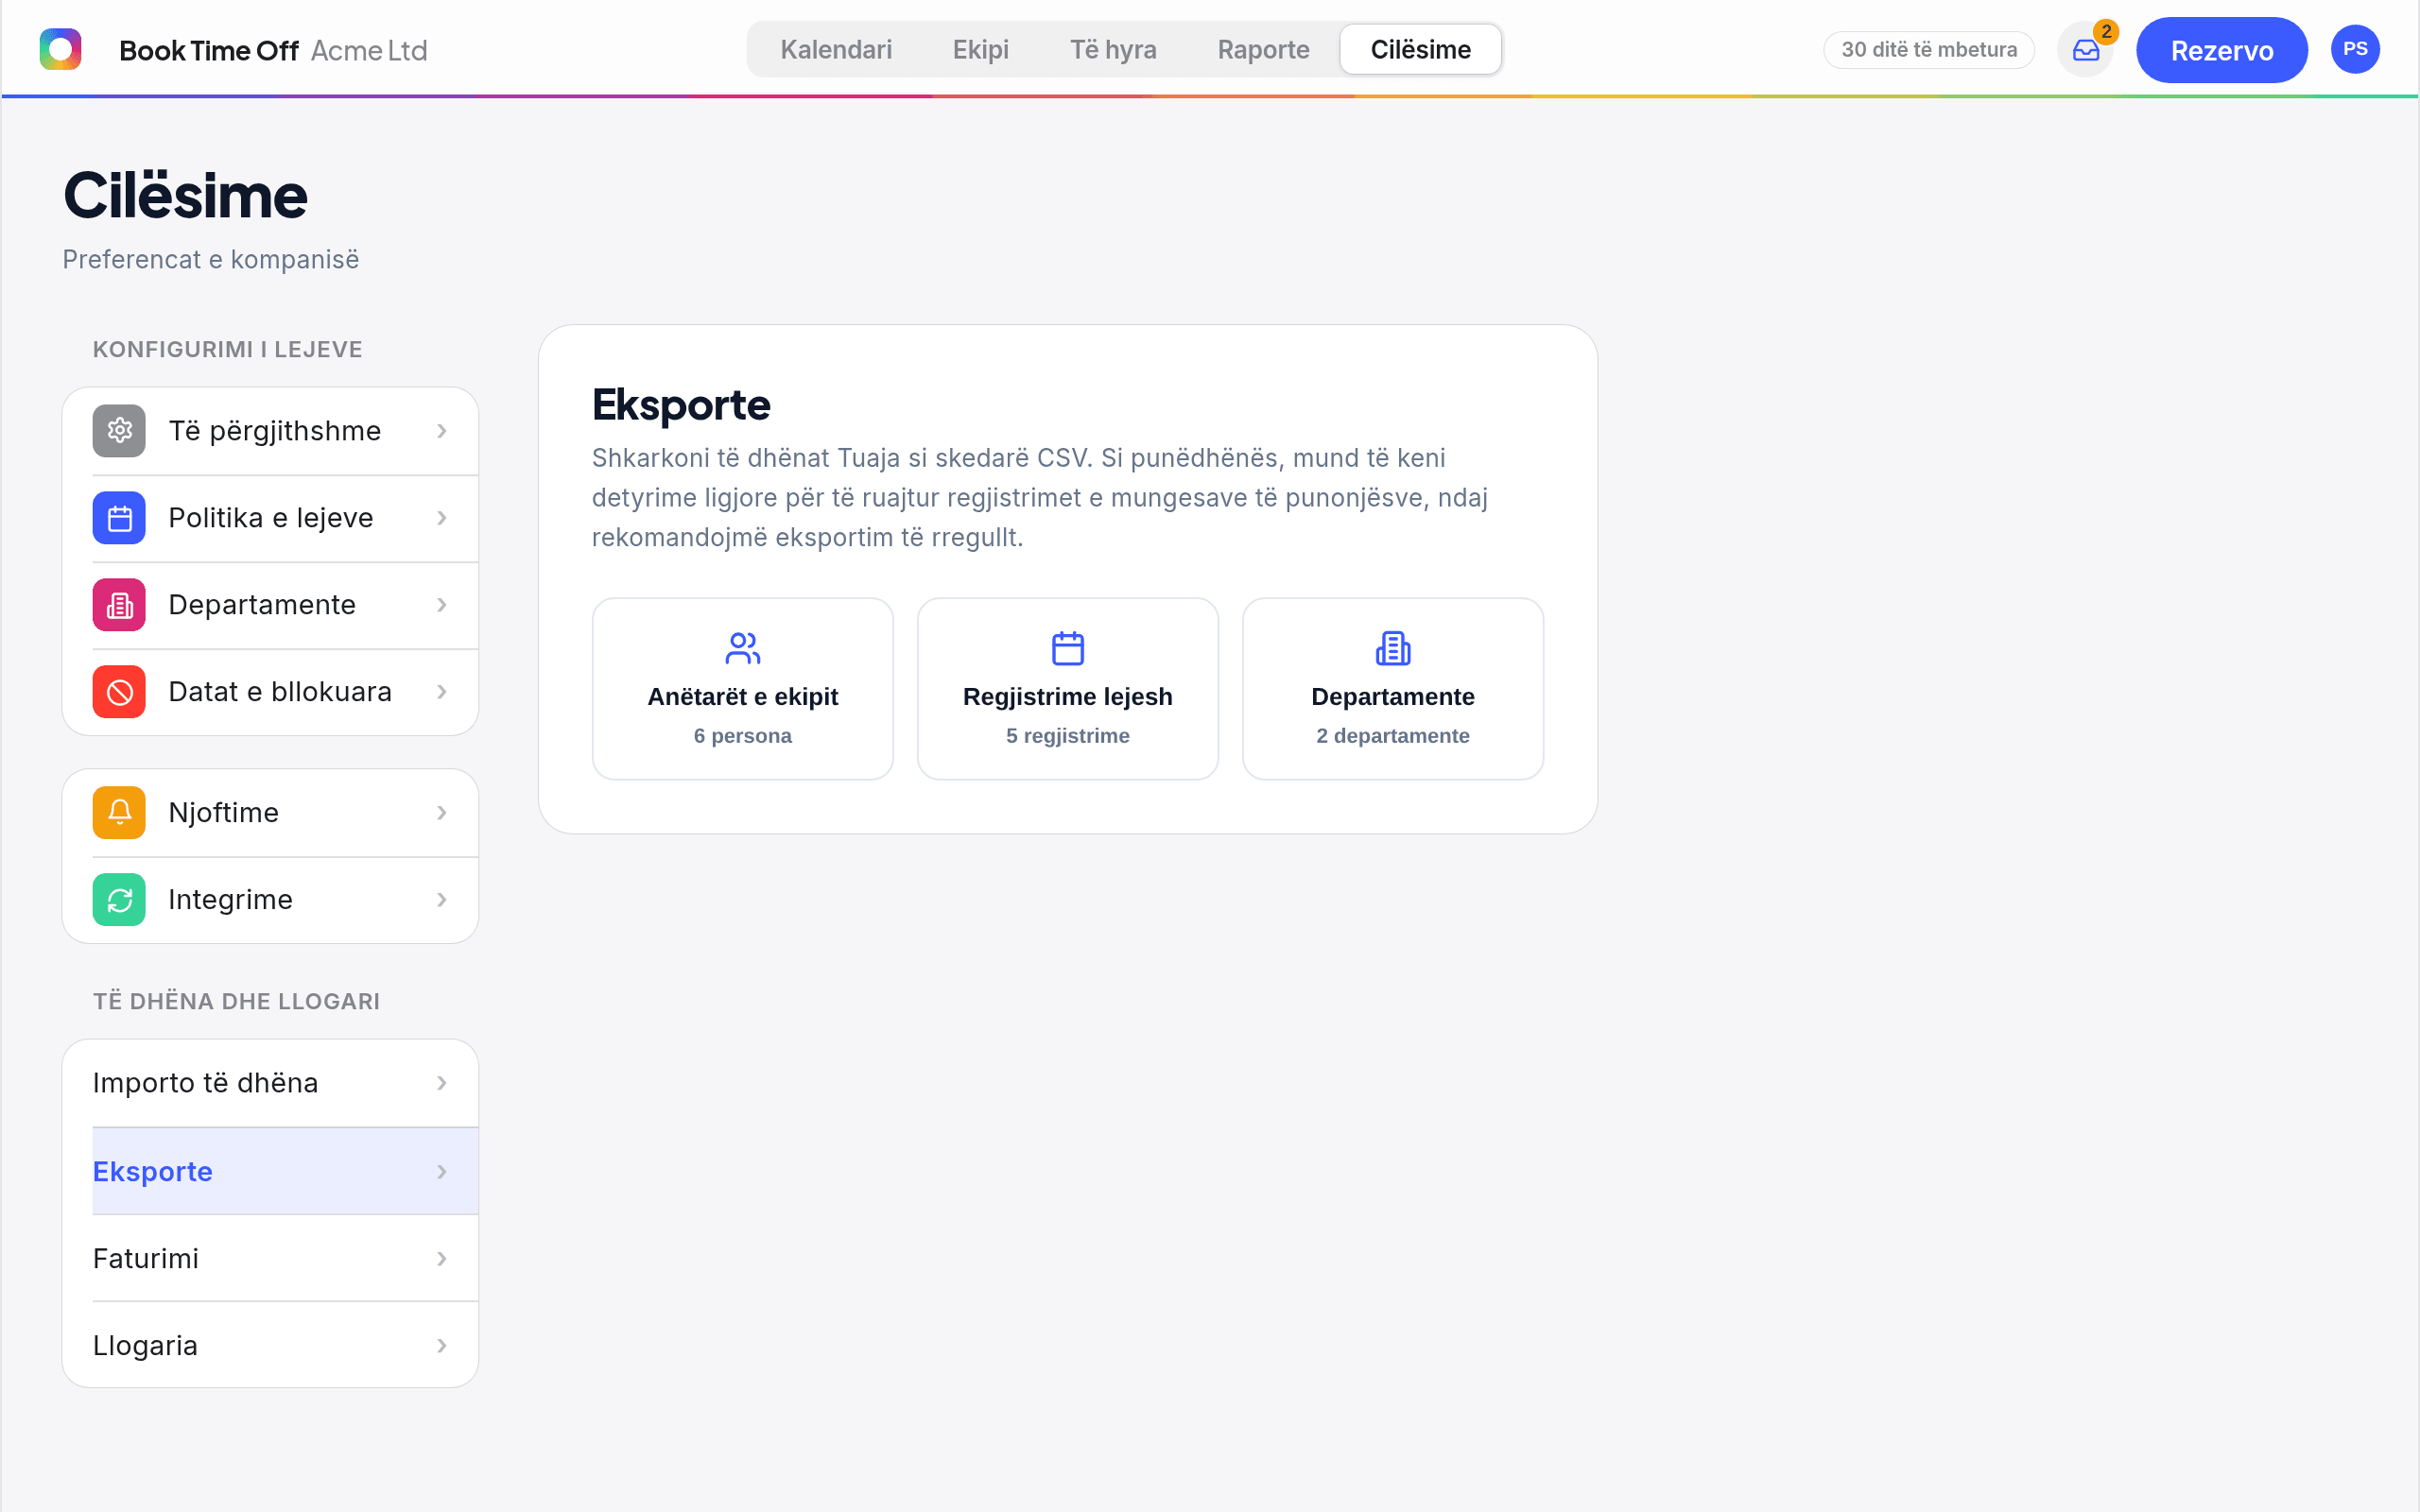Viewport: 2420px width, 1512px height.
Task: Open the Departamente sidebar item
Action: [x=270, y=605]
